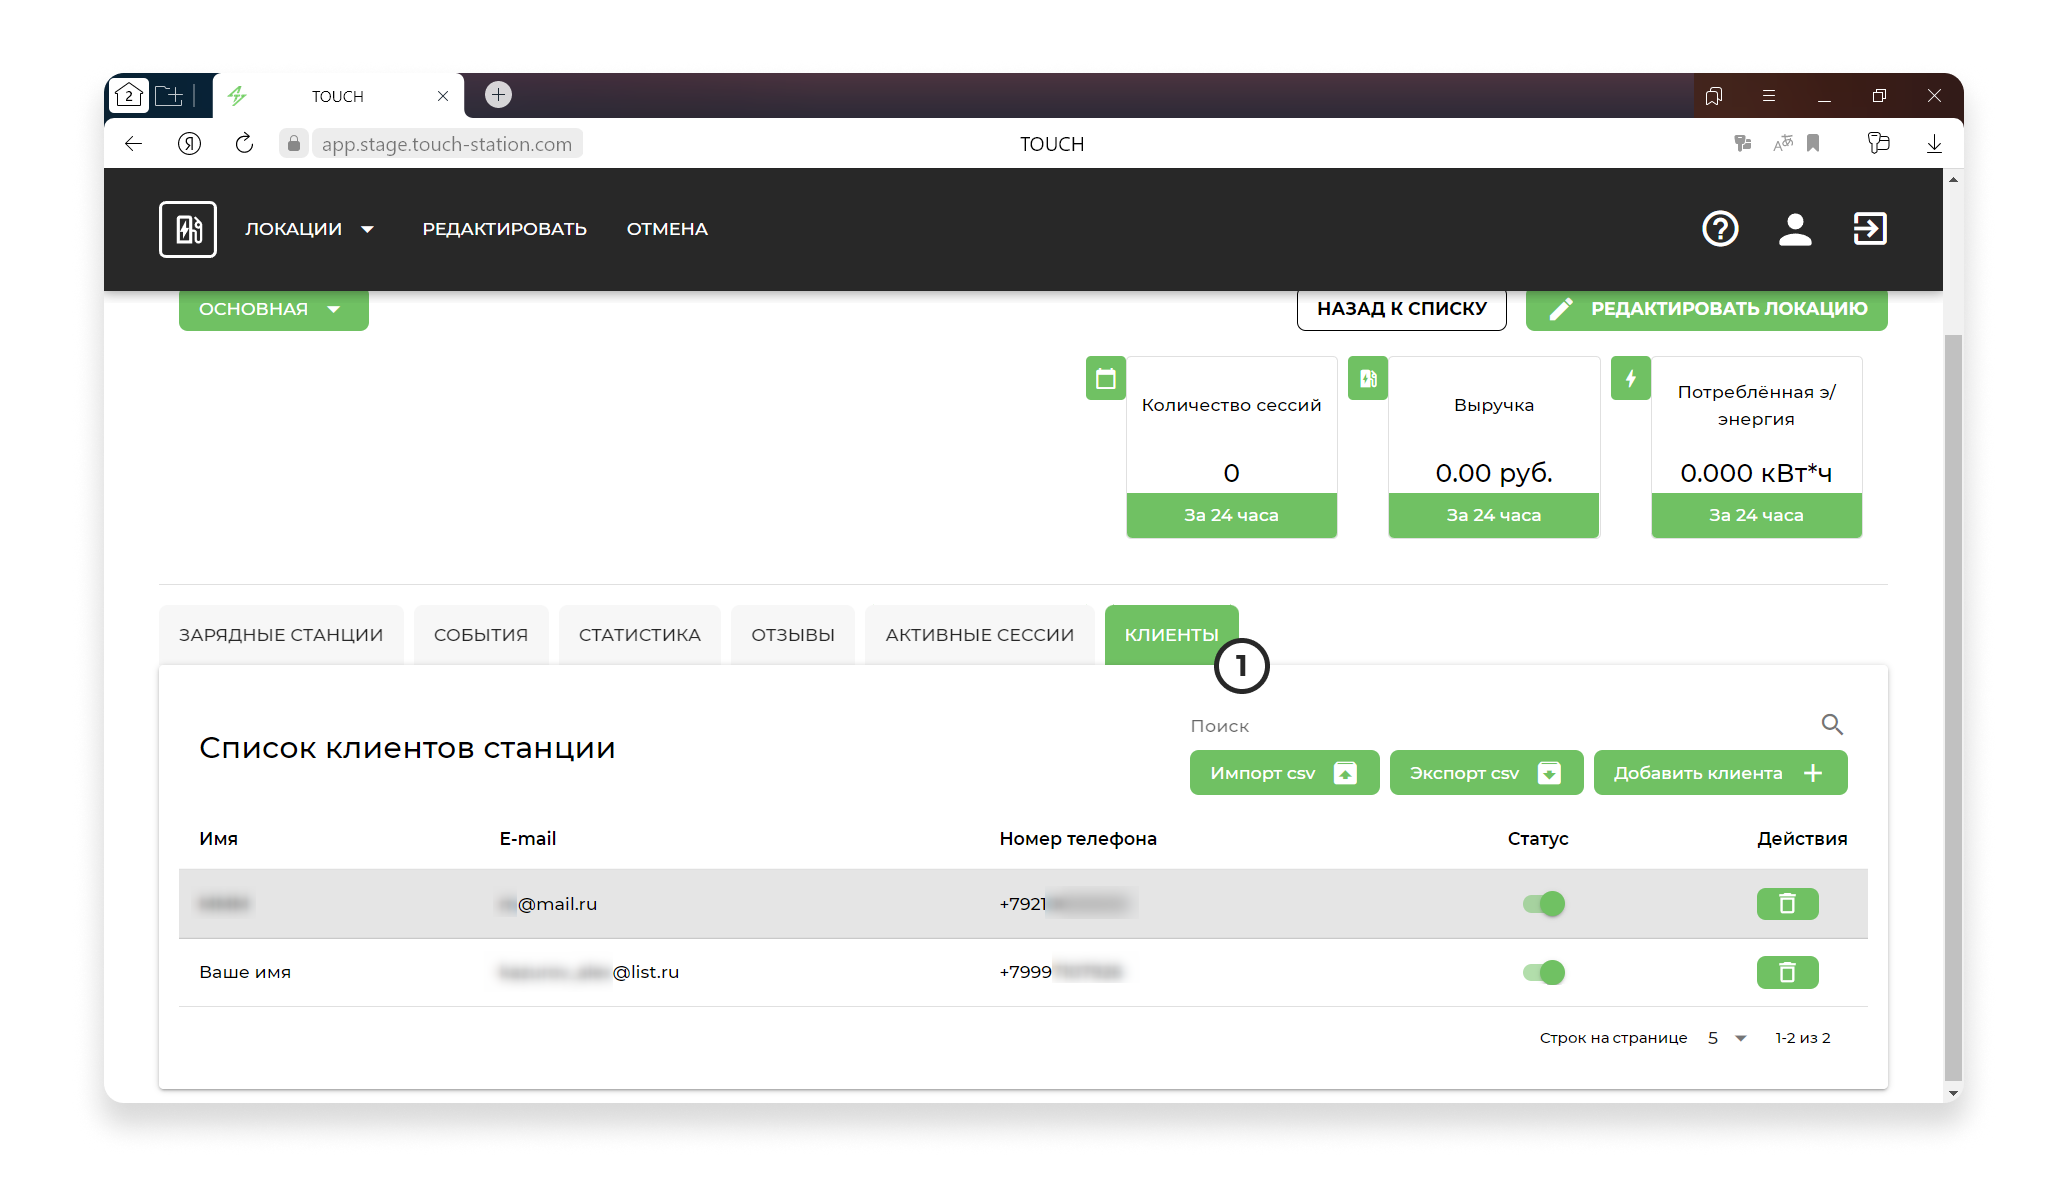
Task: Click НАЗАД К СПИСКУ button
Action: coord(1401,309)
